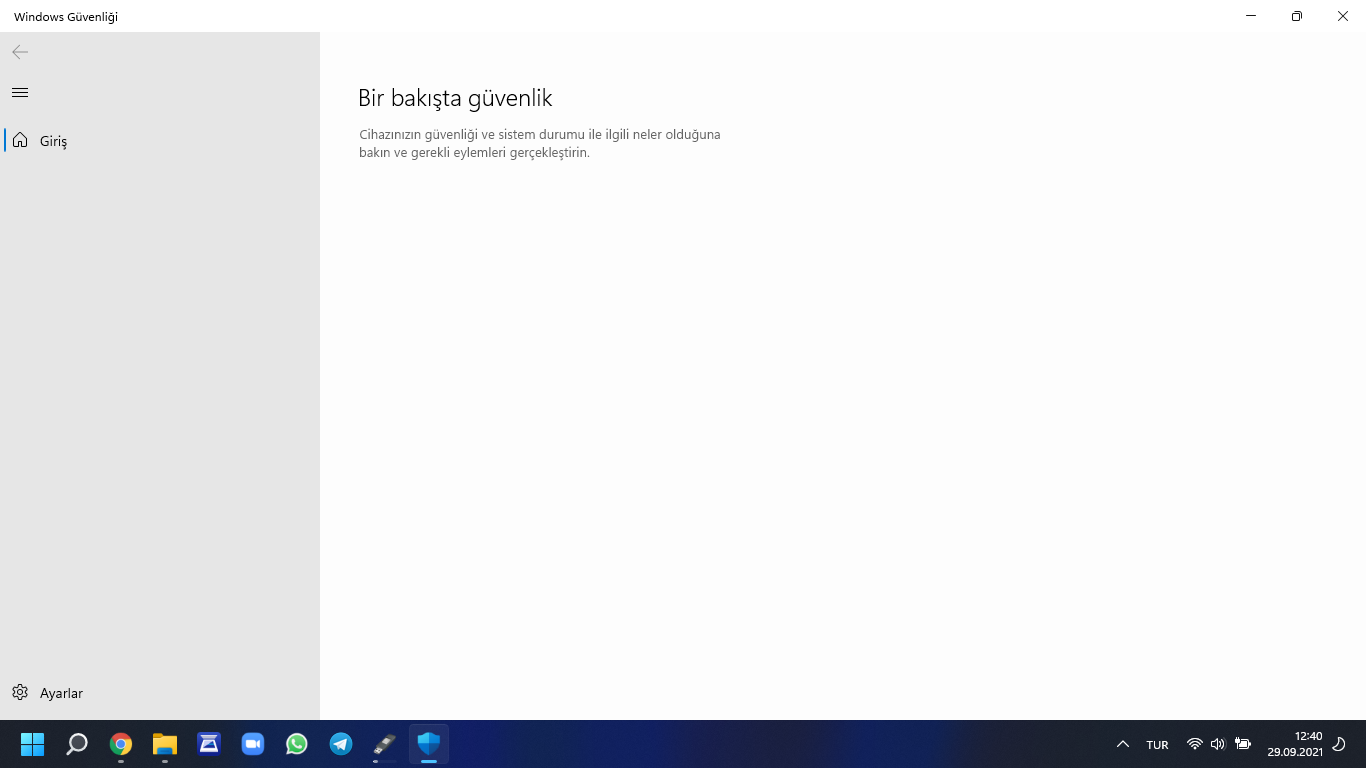
Task: Select Giriş in the sidebar
Action: pos(160,141)
